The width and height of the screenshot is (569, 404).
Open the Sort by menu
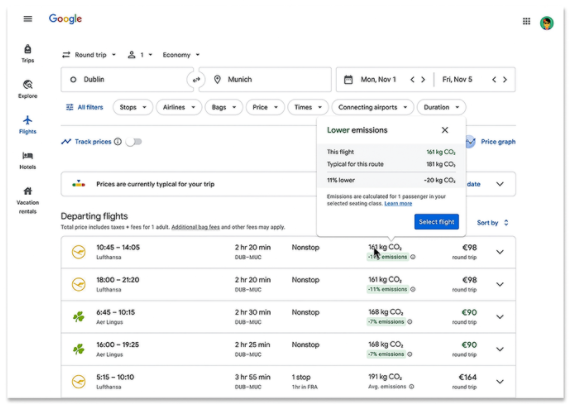(492, 223)
